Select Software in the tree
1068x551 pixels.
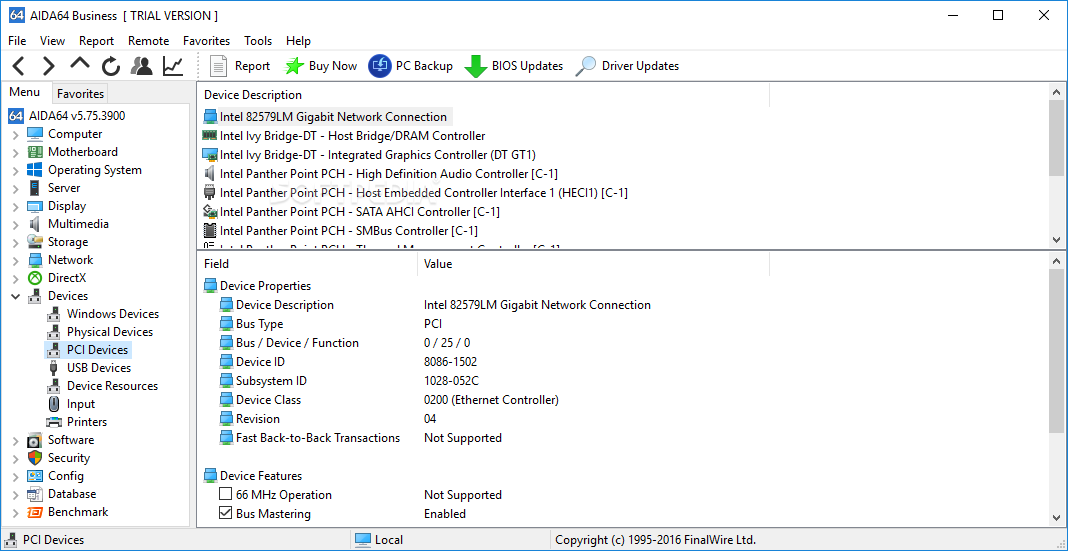(61, 440)
